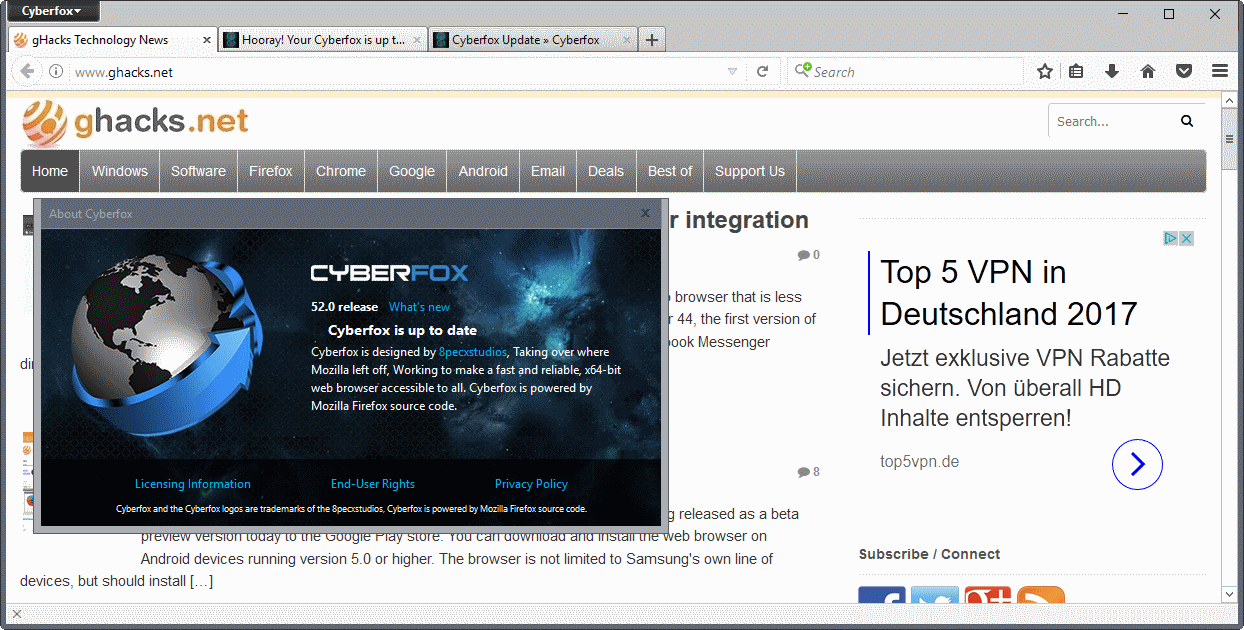Open the Email navigation item
The width and height of the screenshot is (1244, 630).
coord(548,171)
